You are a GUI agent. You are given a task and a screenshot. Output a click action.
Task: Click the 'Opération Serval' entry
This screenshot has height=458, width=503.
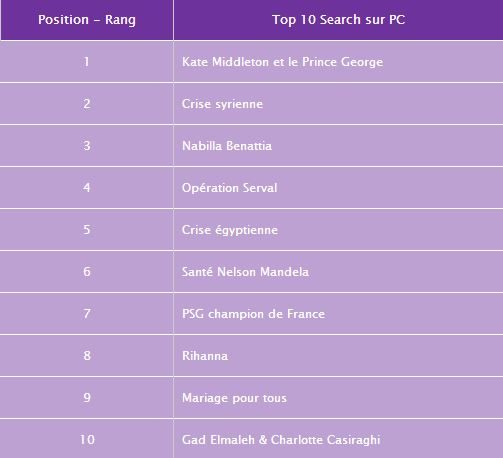[229, 188]
